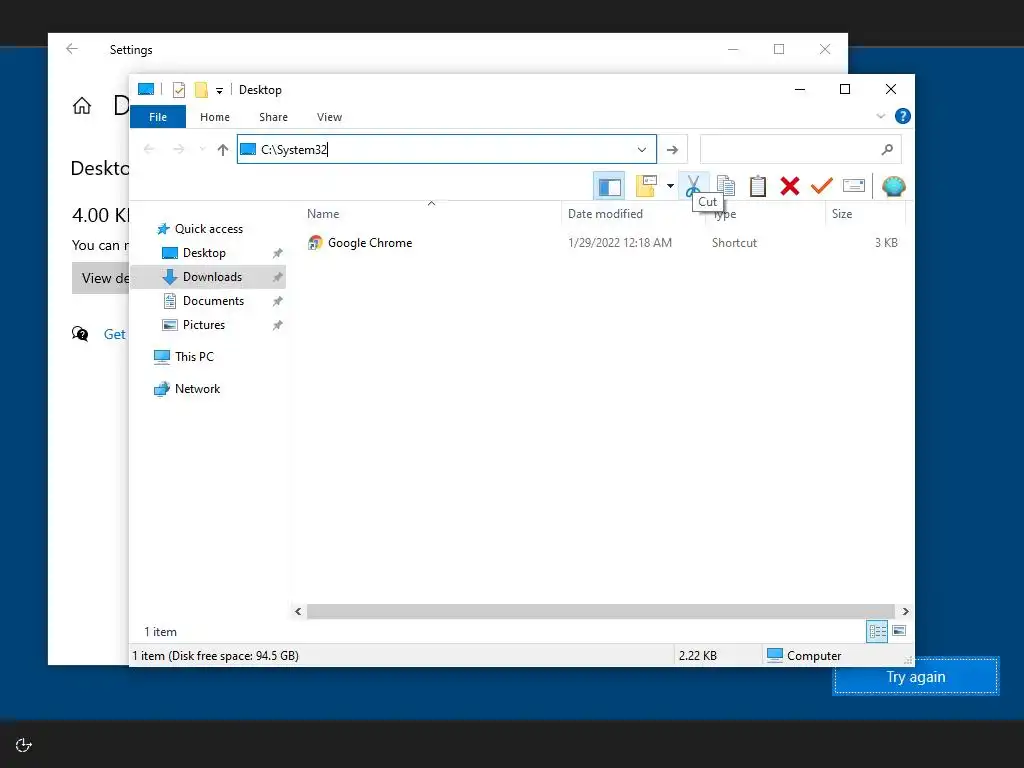
Task: Click the search magnifier icon
Action: 887,150
